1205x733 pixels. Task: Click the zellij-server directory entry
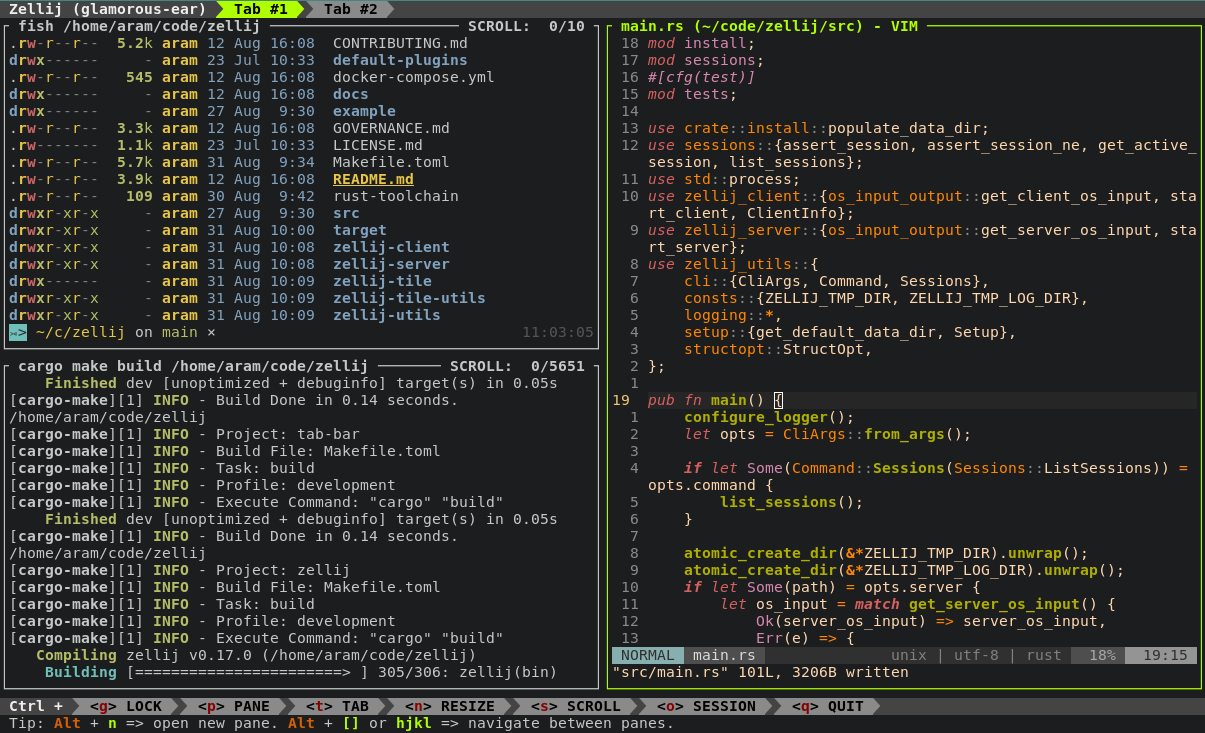pos(391,264)
